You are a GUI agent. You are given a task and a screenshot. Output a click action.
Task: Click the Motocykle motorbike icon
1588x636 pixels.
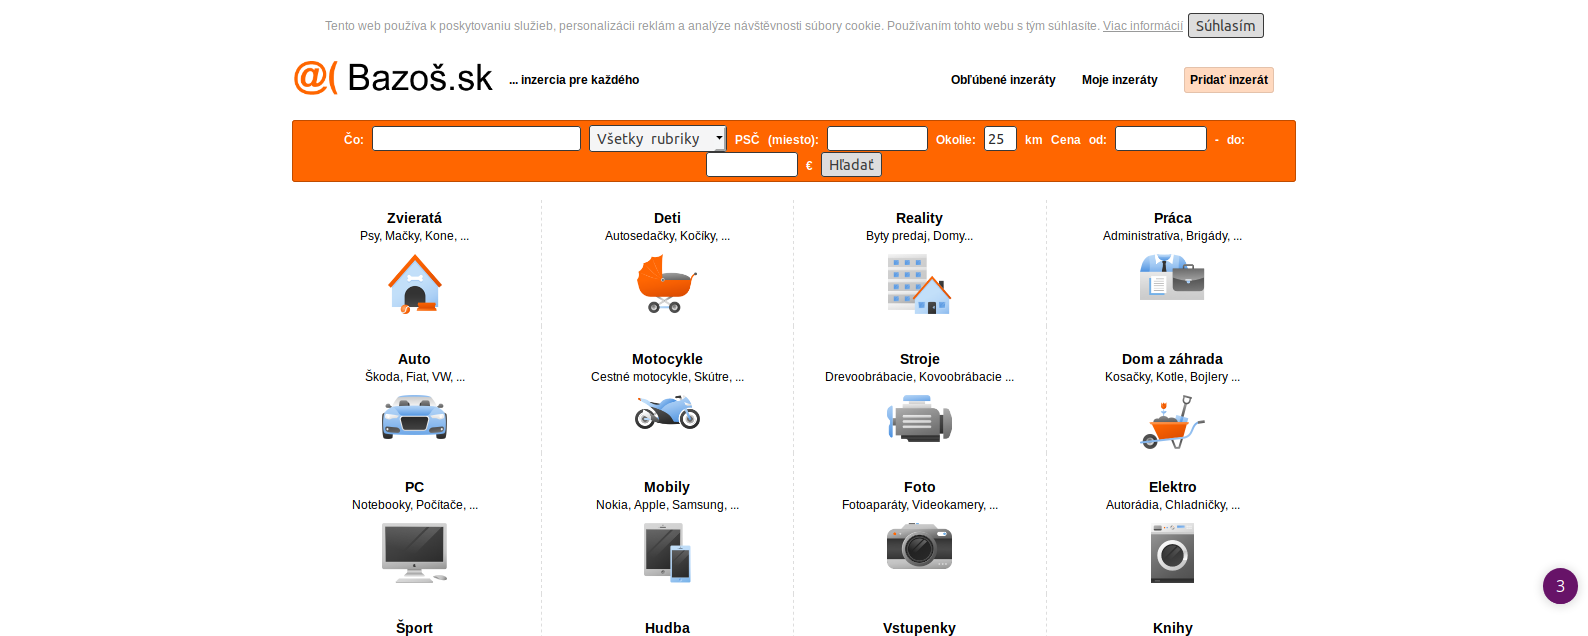(667, 412)
